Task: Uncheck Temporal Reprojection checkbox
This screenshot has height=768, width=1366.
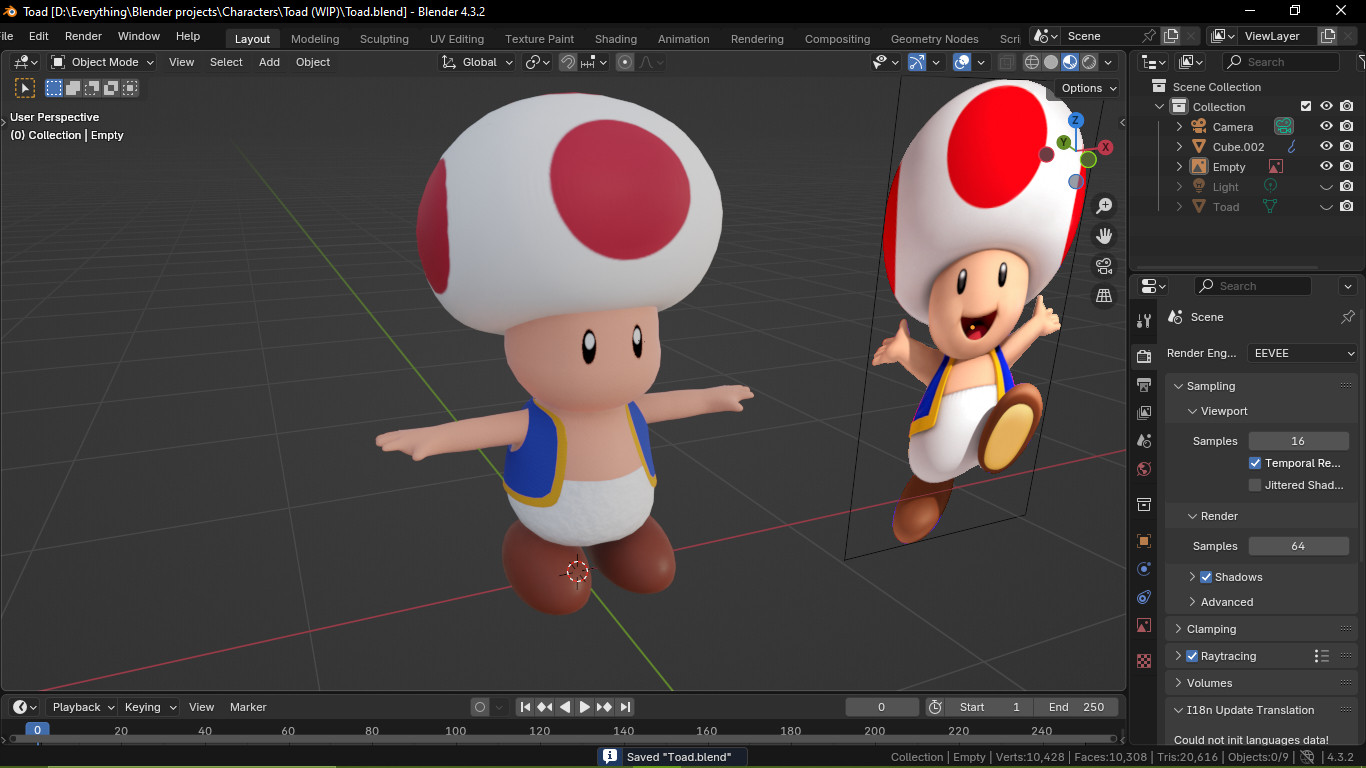Action: coord(1255,463)
